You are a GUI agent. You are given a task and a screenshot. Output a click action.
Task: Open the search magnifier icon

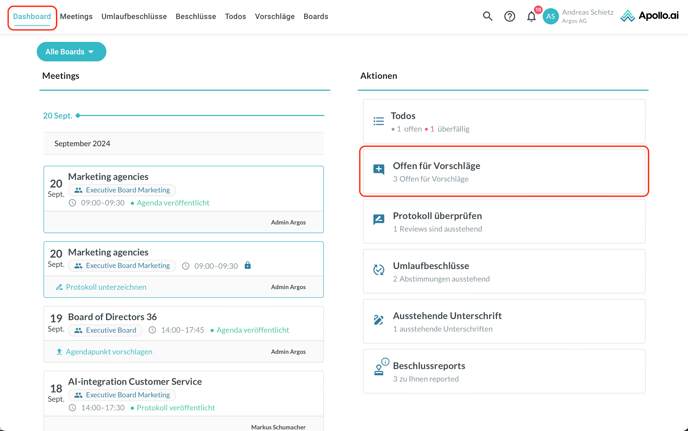[x=488, y=16]
